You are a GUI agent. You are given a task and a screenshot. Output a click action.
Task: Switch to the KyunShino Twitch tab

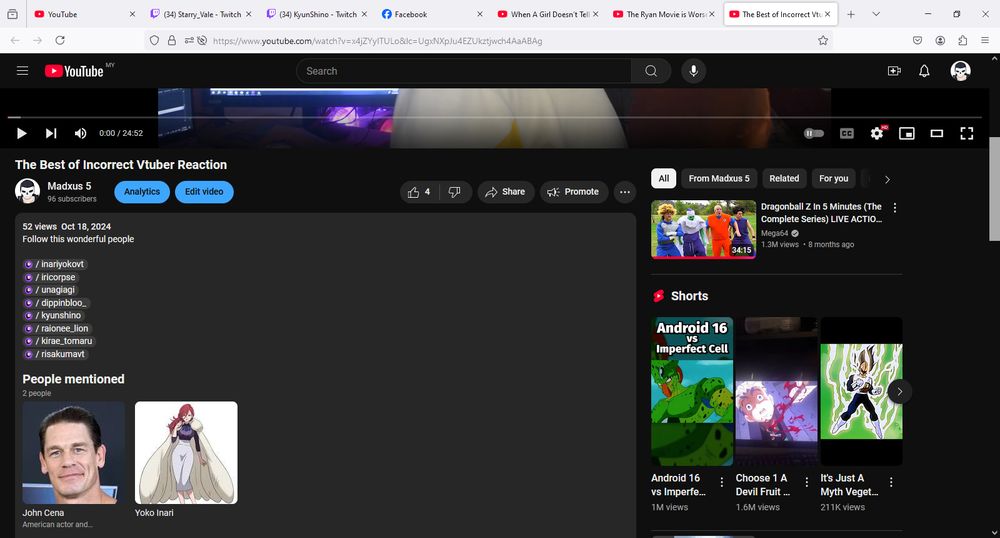[x=316, y=14]
